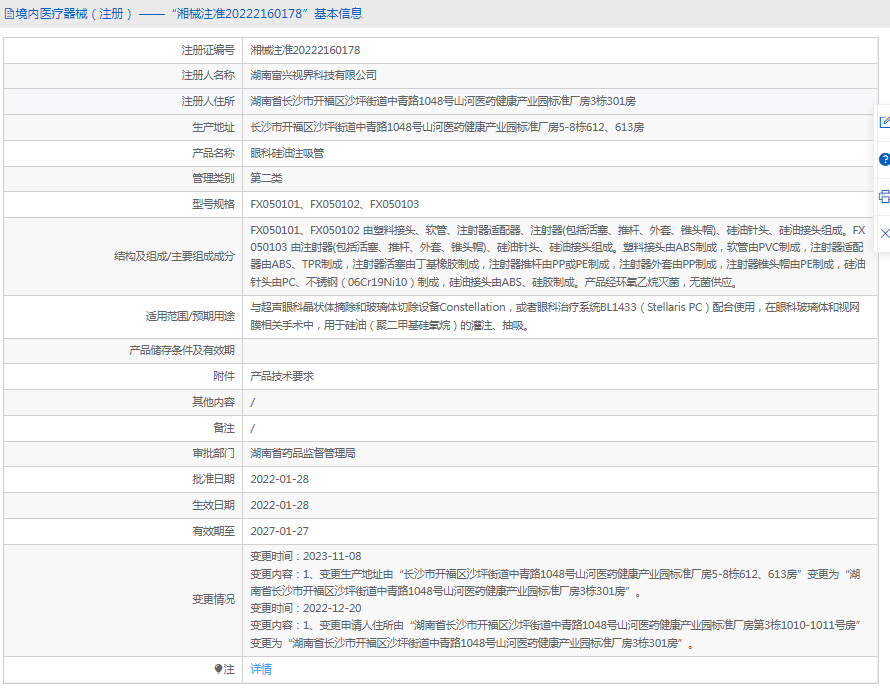Click the 产品技术要求 attachment text
Viewport: 890px width, 689px height.
[281, 376]
